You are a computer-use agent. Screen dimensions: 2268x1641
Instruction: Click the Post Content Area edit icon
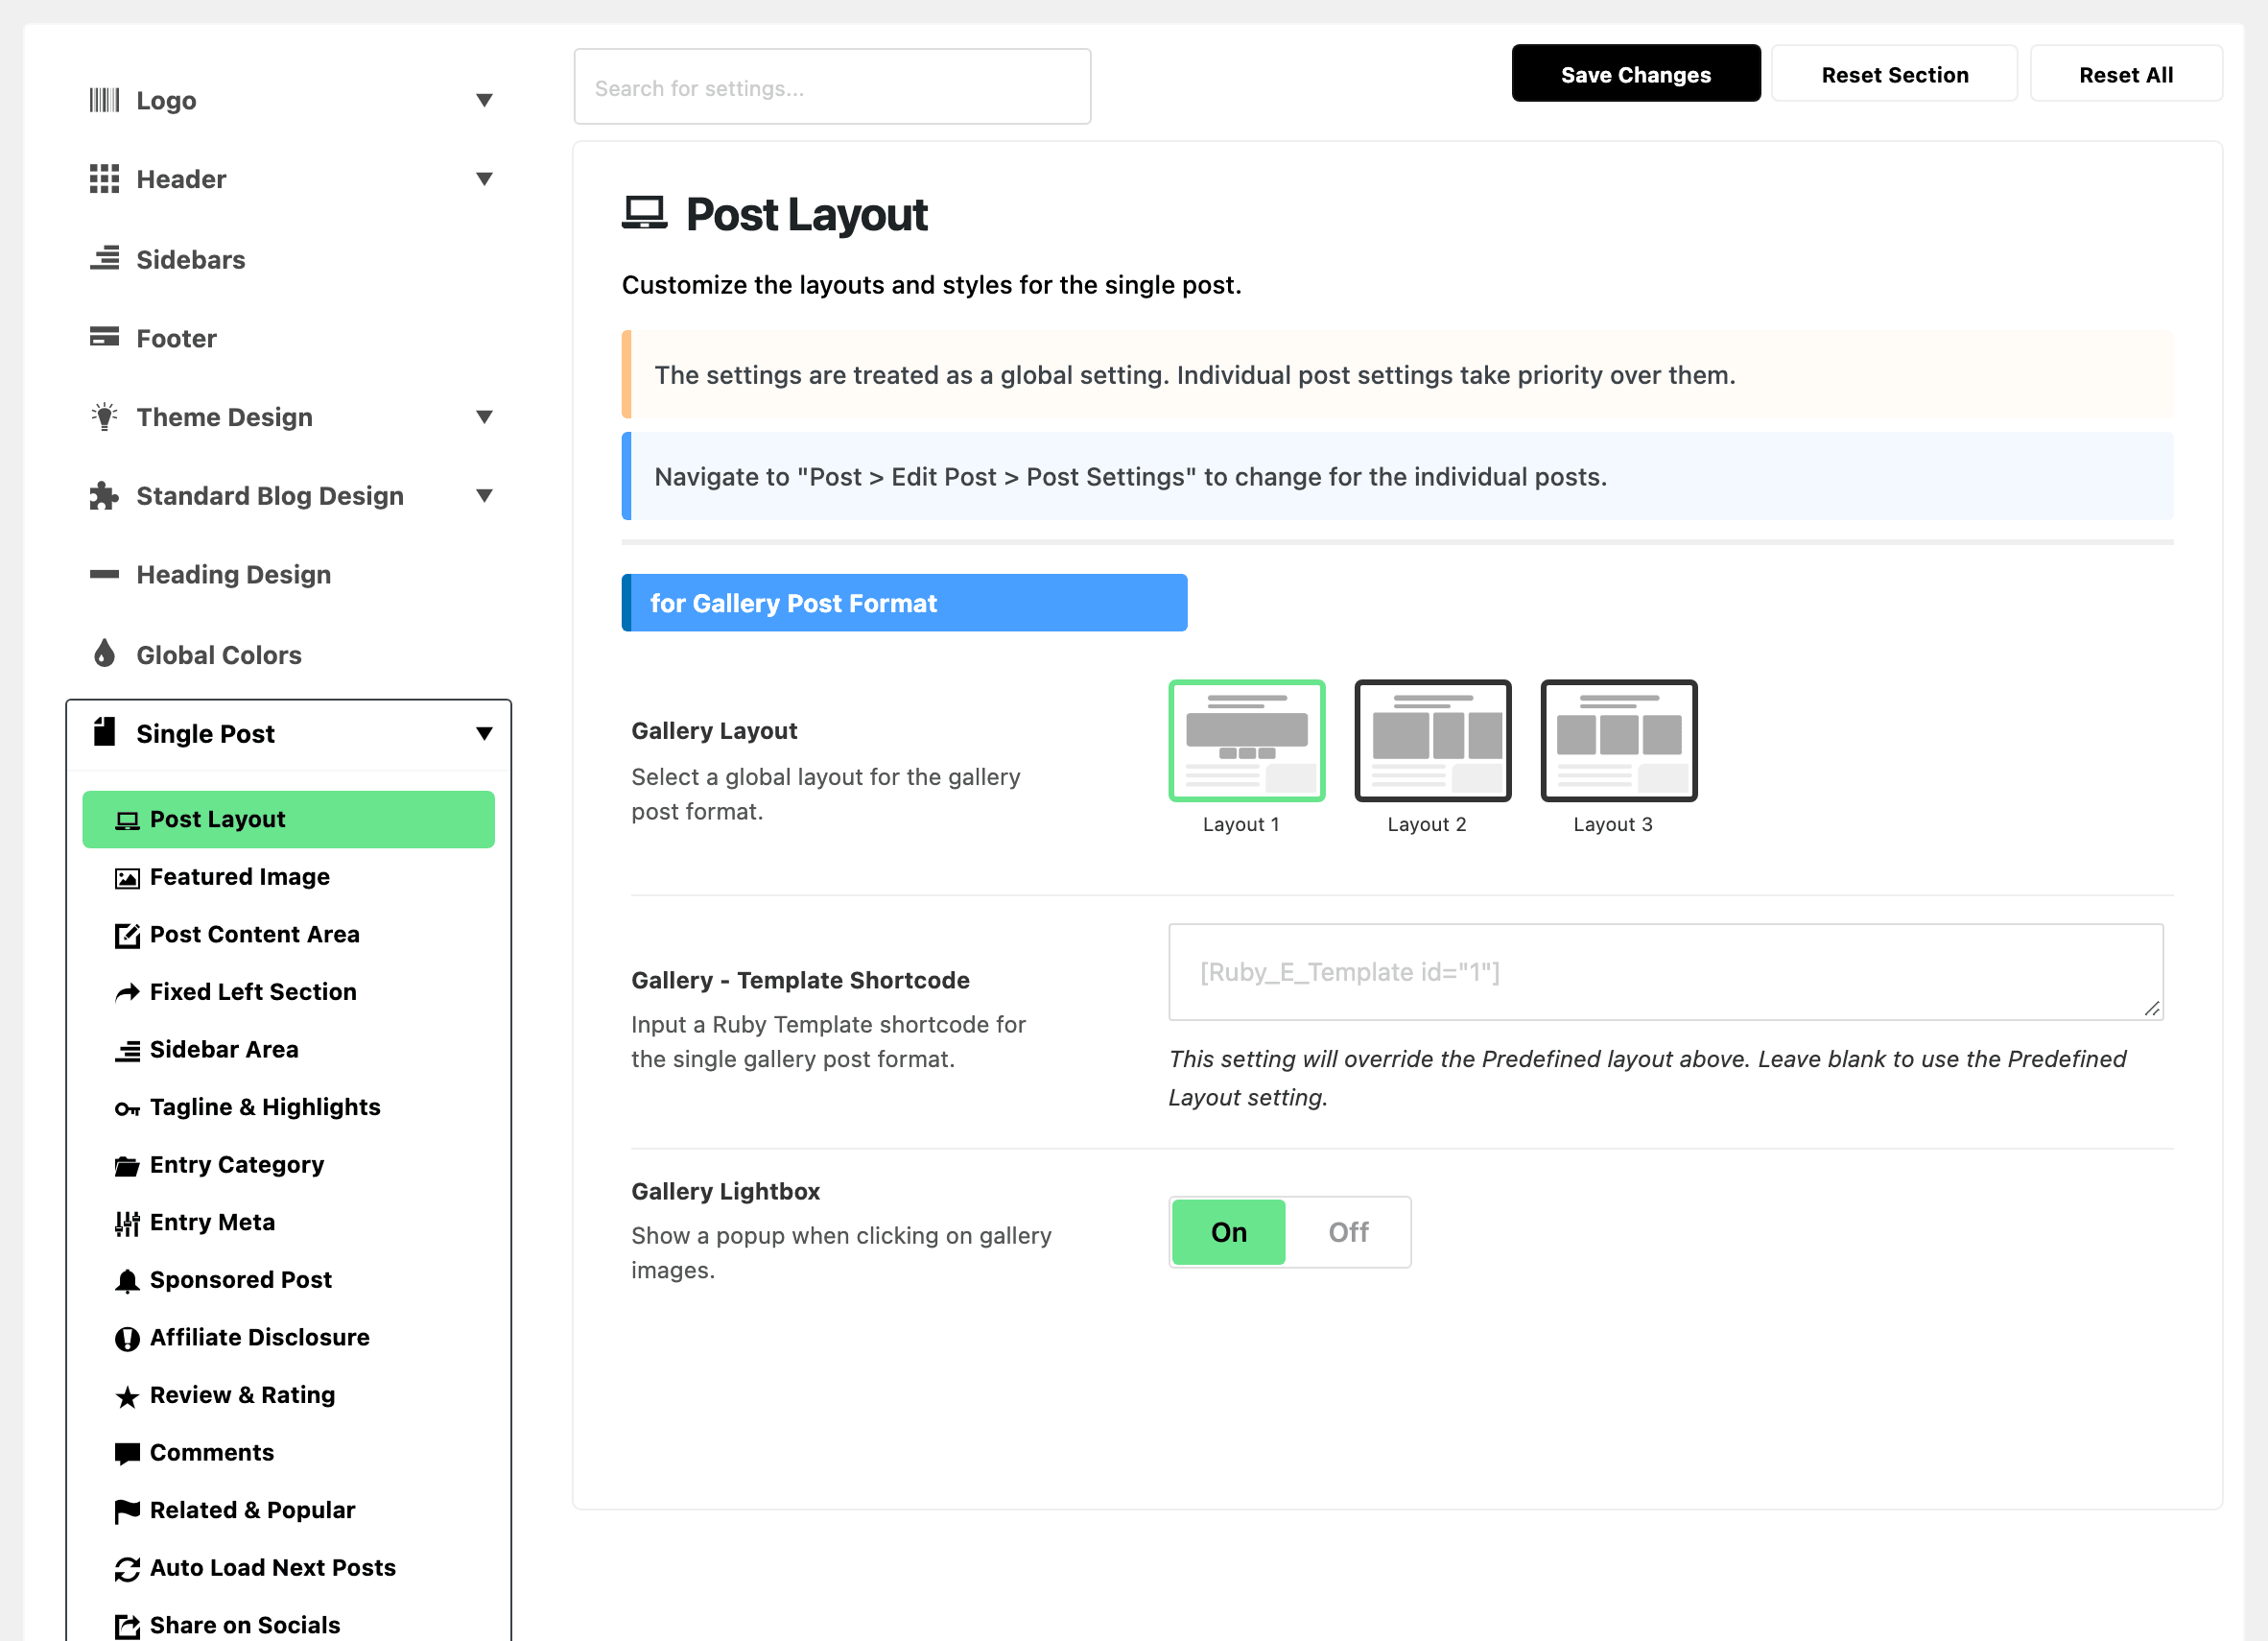[127, 936]
